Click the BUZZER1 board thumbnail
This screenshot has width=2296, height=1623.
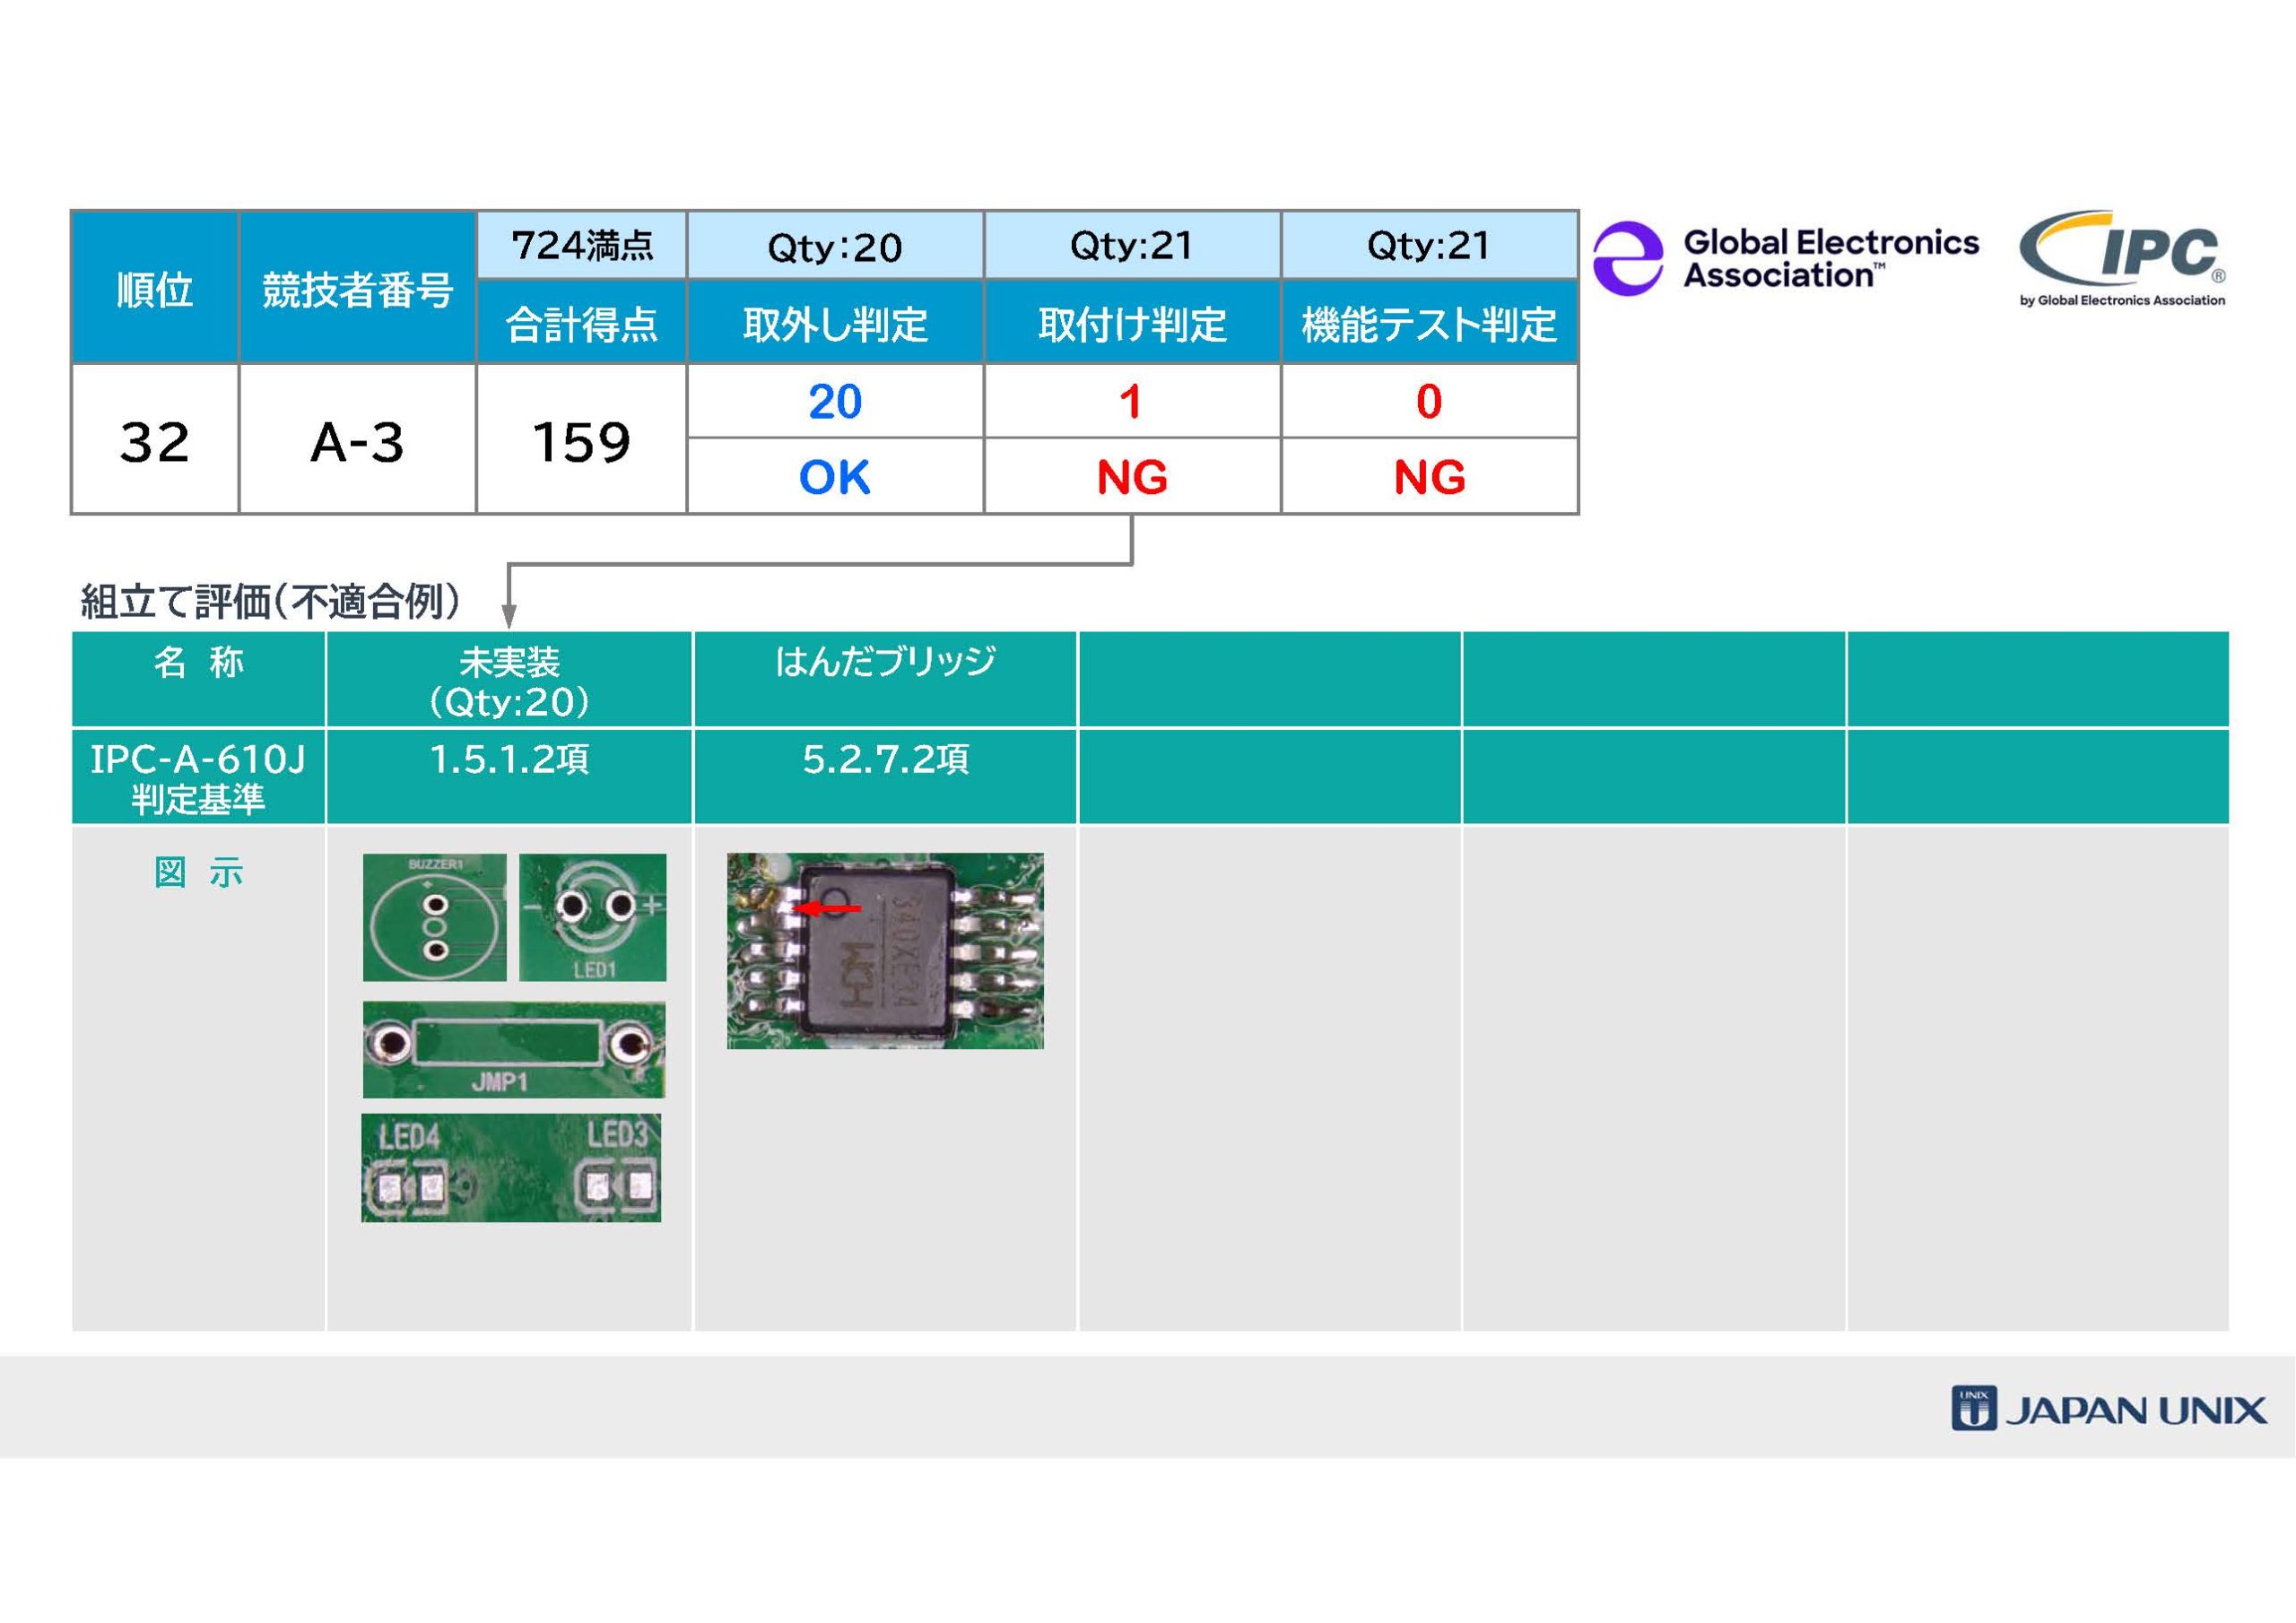point(434,917)
